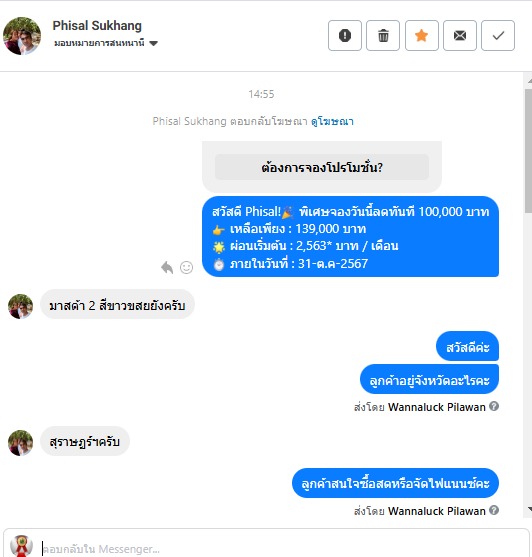Click the blue promotion details message bubble
The image size is (532, 557).
(351, 237)
